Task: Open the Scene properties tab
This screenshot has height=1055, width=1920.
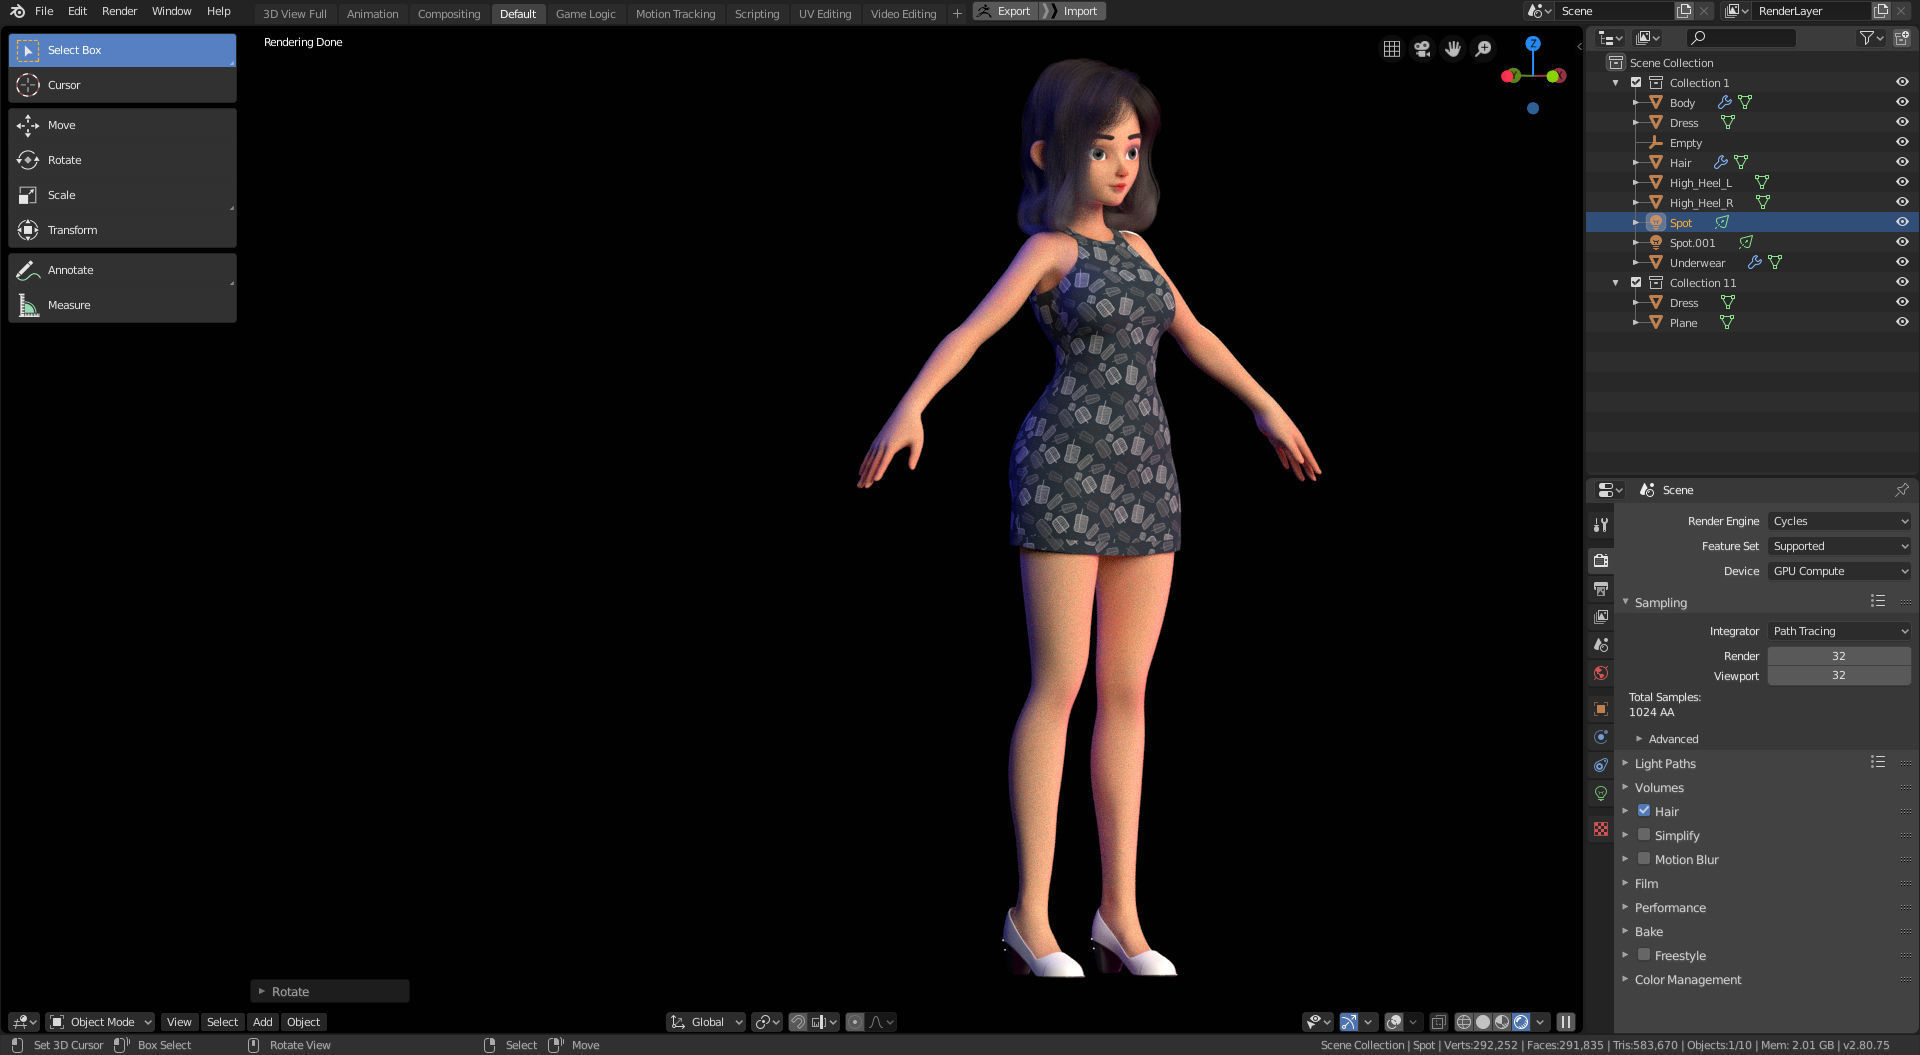Action: tap(1601, 645)
